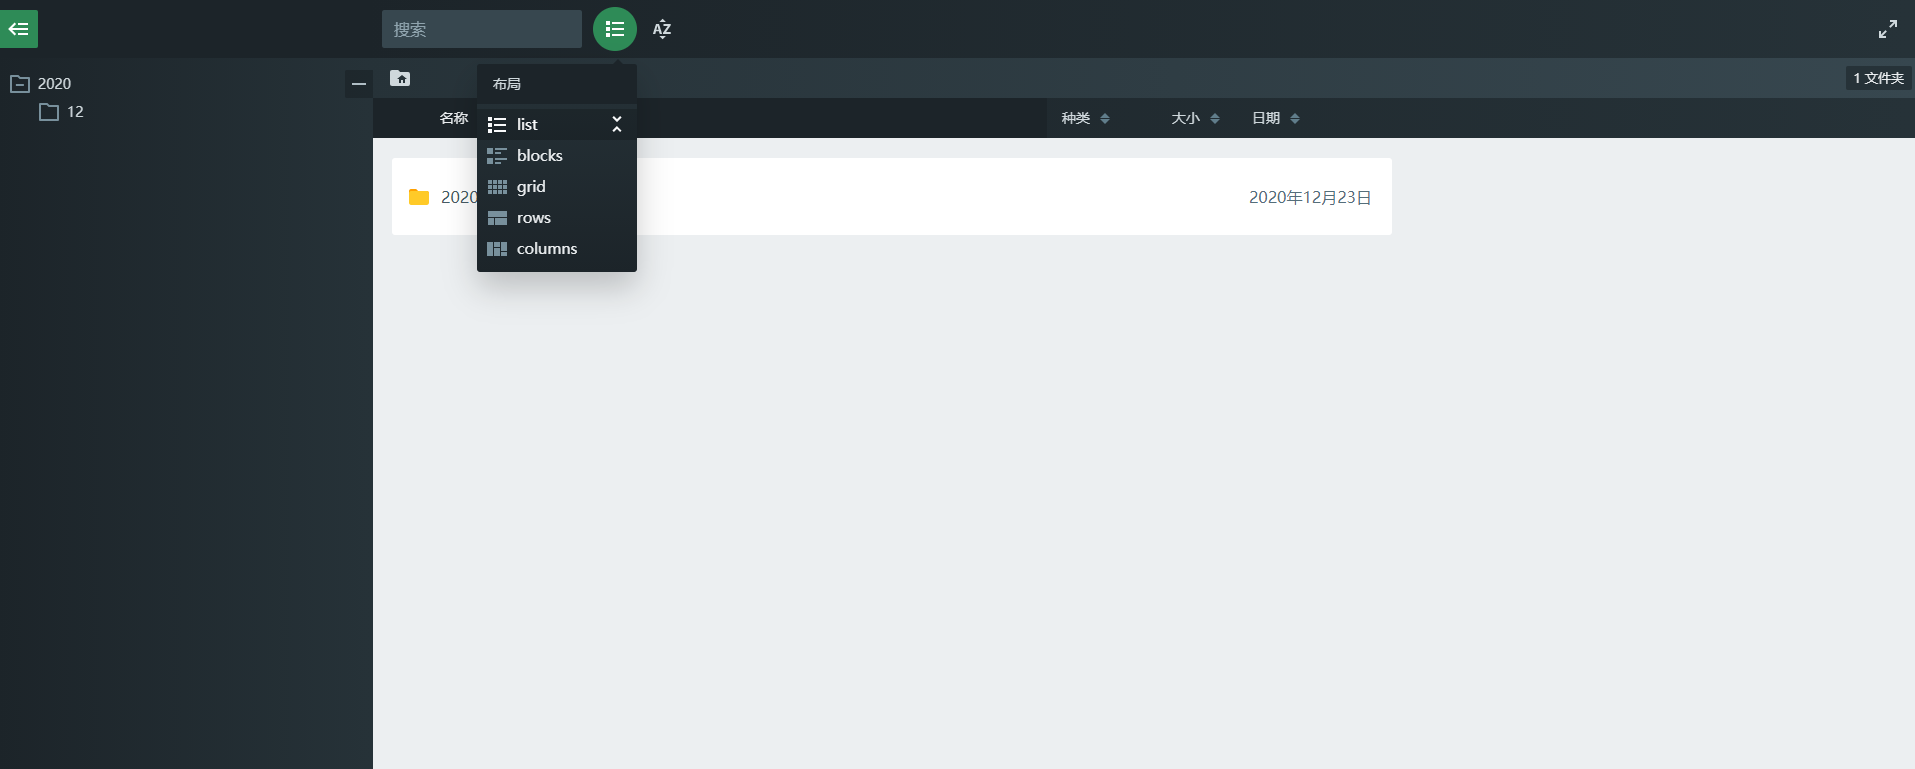Click the minus button at sidebar top

(x=359, y=84)
